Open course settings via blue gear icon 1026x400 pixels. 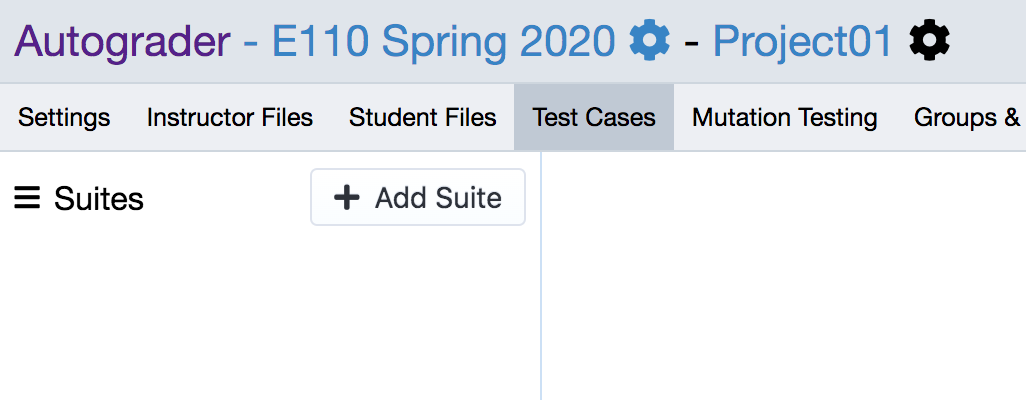649,41
